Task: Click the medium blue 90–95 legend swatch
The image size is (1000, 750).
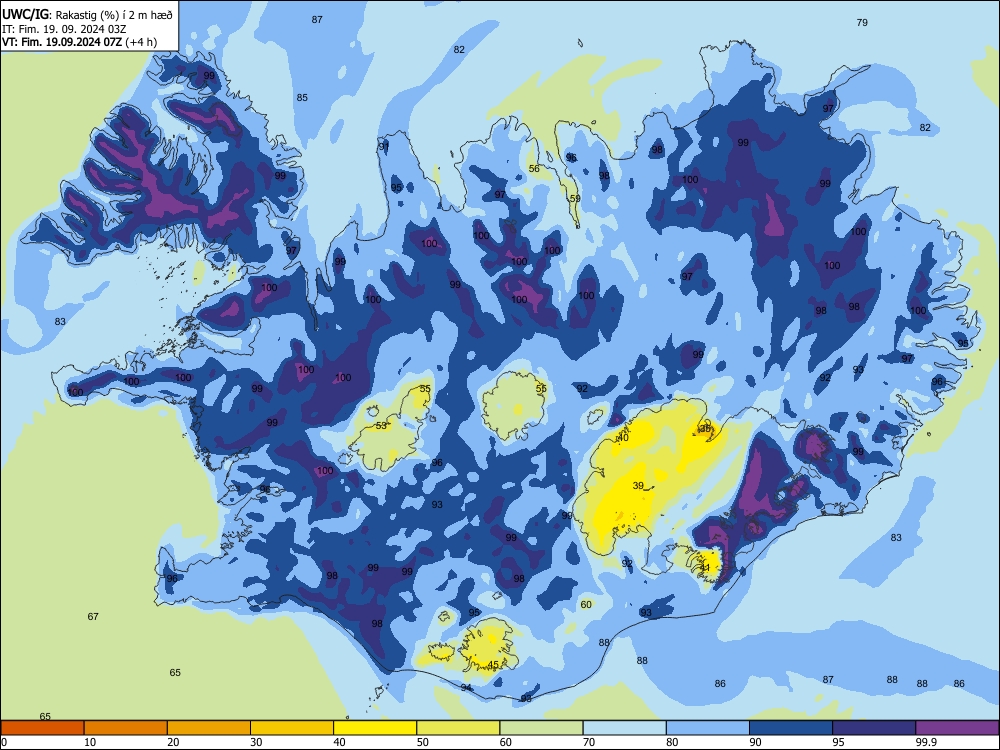Action: point(791,728)
